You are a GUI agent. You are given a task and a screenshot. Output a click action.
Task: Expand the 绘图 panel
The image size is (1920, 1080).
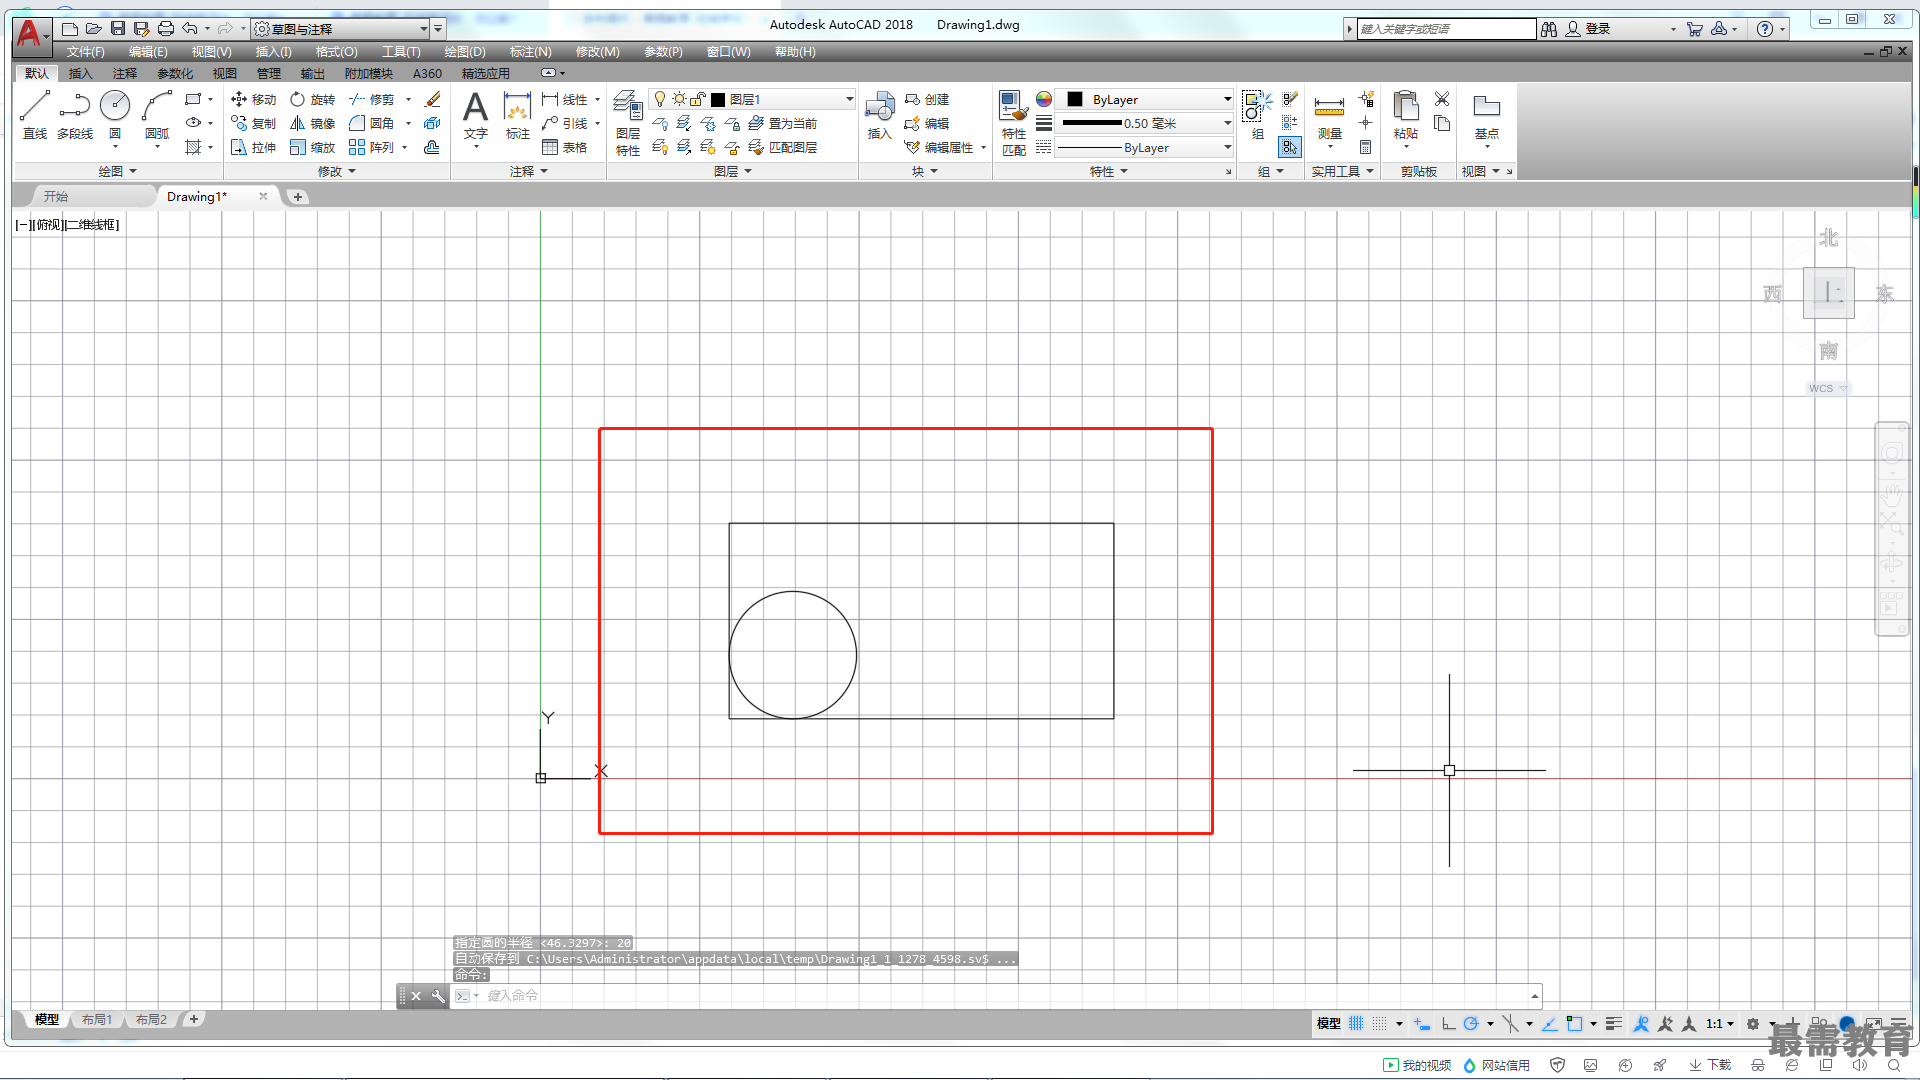pyautogui.click(x=118, y=171)
